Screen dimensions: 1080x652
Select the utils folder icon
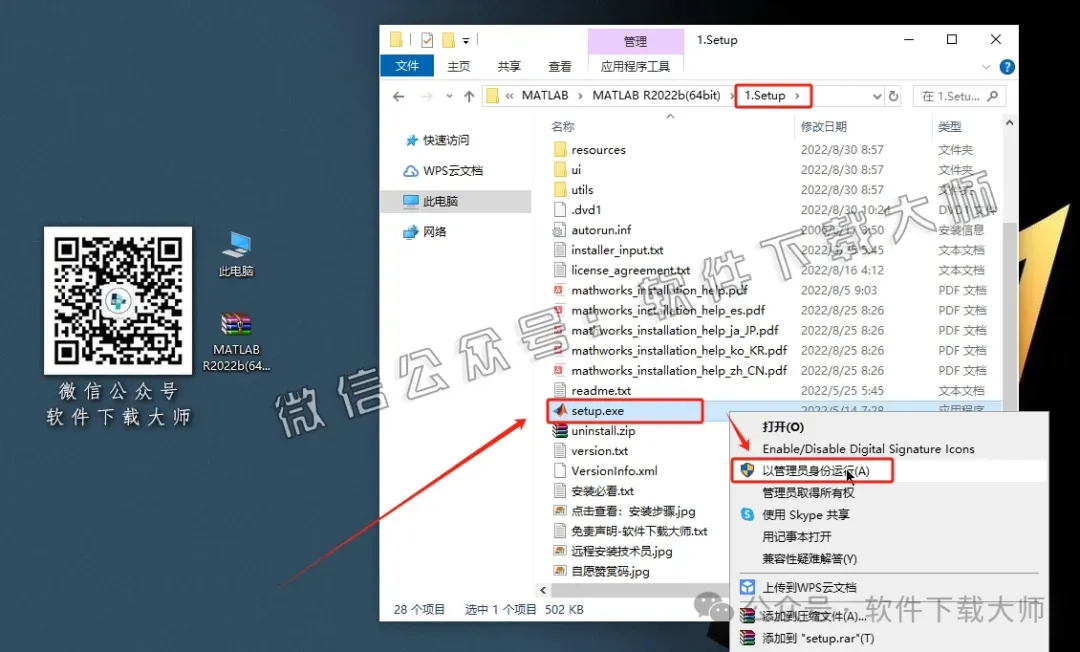[560, 189]
